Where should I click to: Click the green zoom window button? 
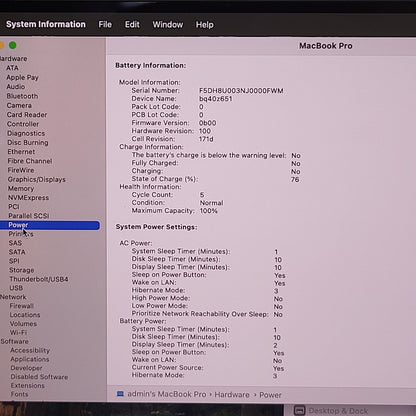tap(13, 45)
